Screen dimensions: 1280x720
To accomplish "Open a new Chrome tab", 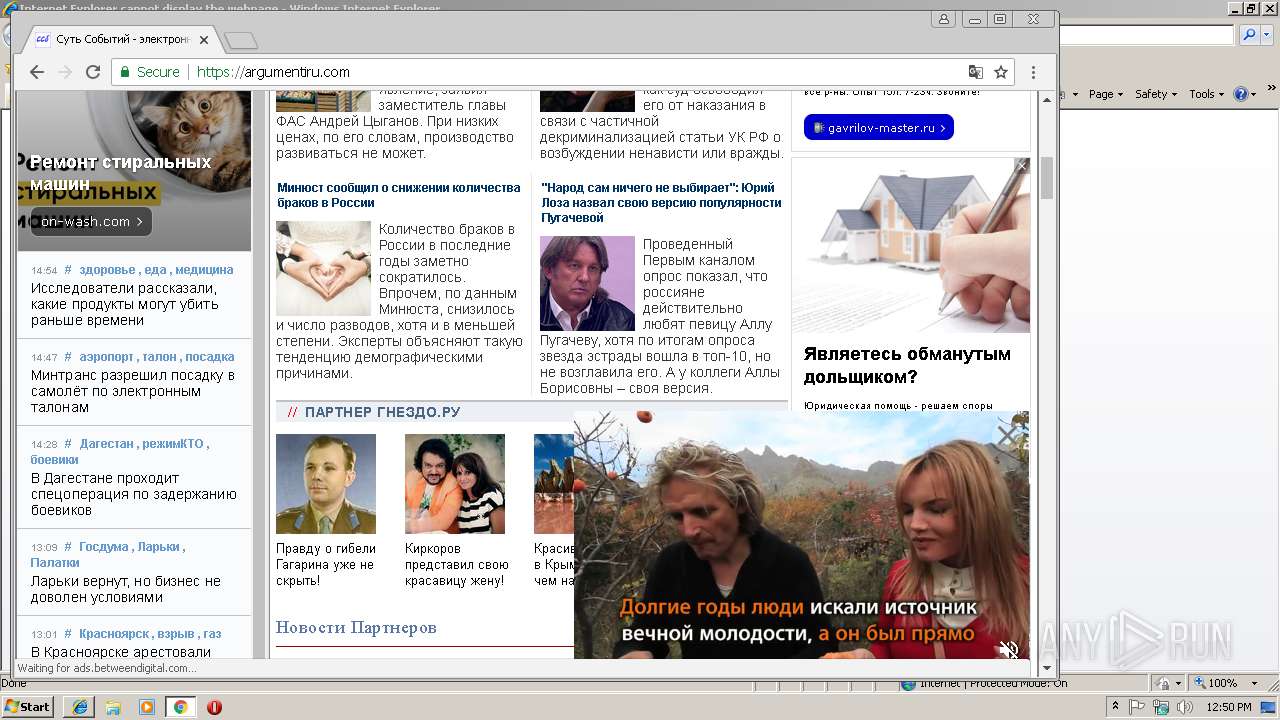I will pos(241,41).
